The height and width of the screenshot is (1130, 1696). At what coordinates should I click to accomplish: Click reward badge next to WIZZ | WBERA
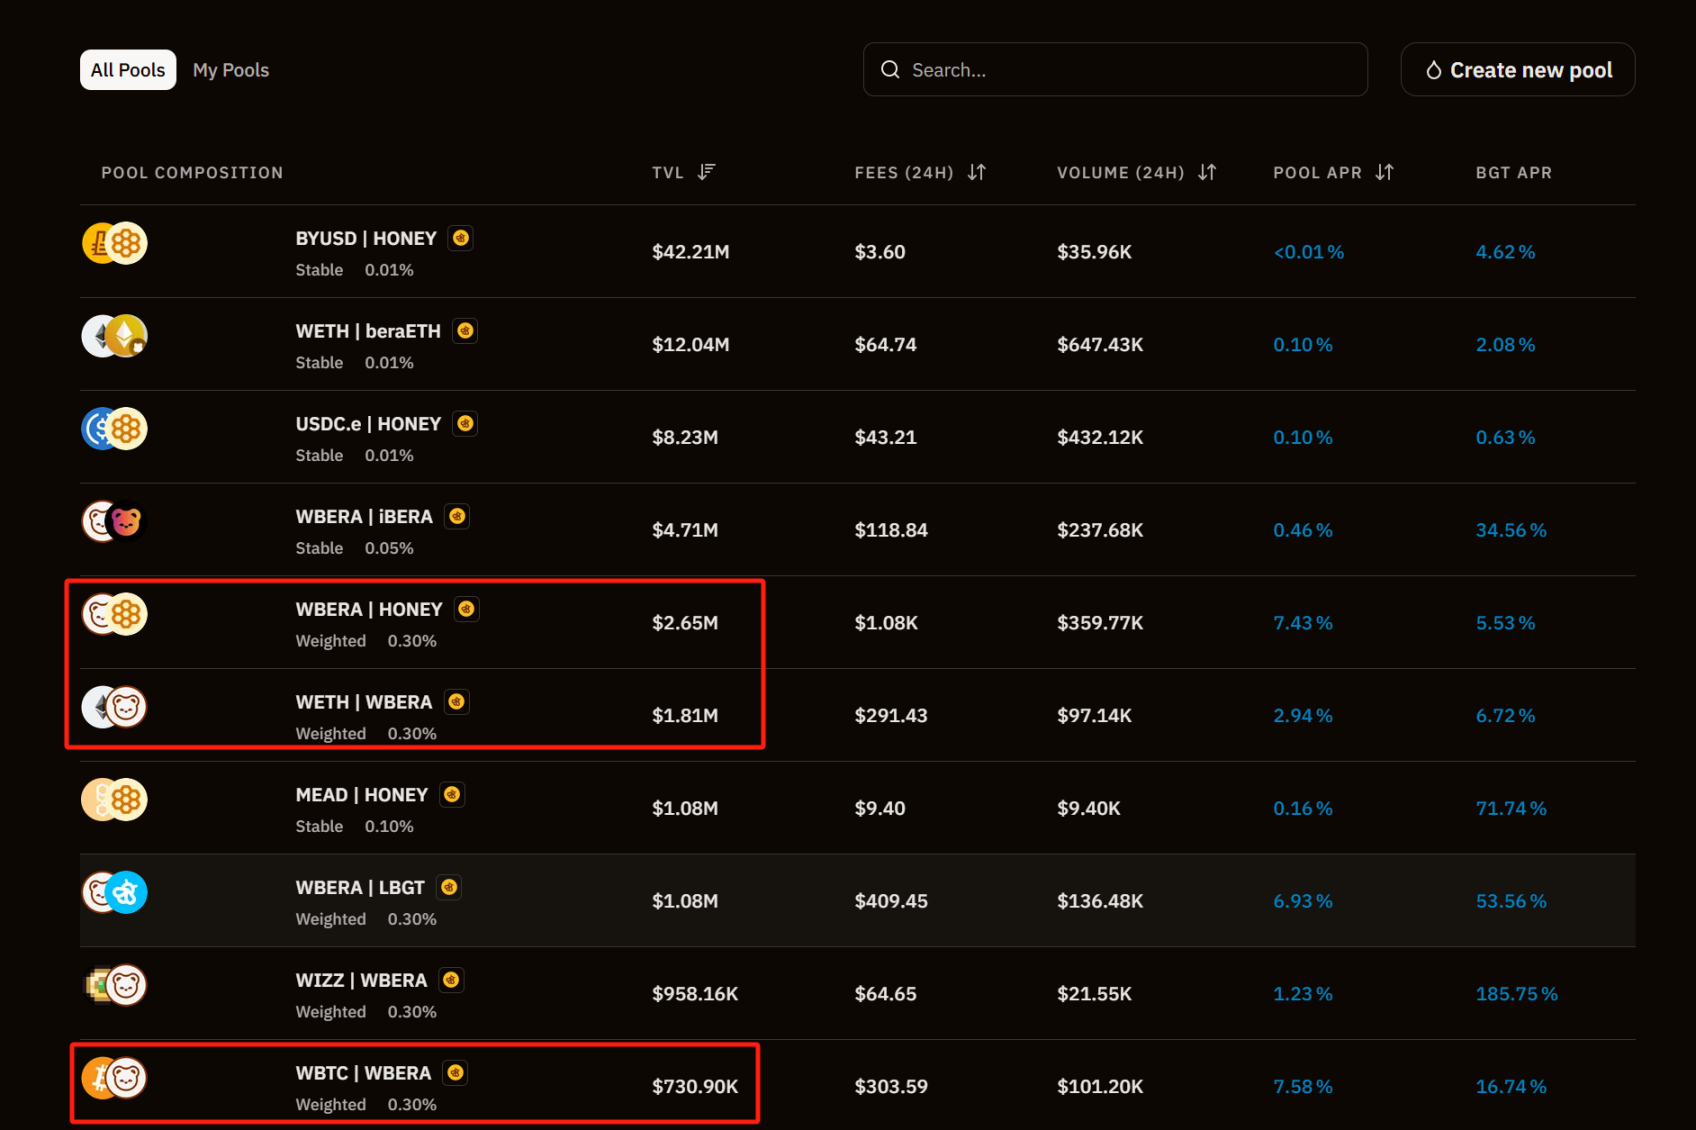point(451,980)
